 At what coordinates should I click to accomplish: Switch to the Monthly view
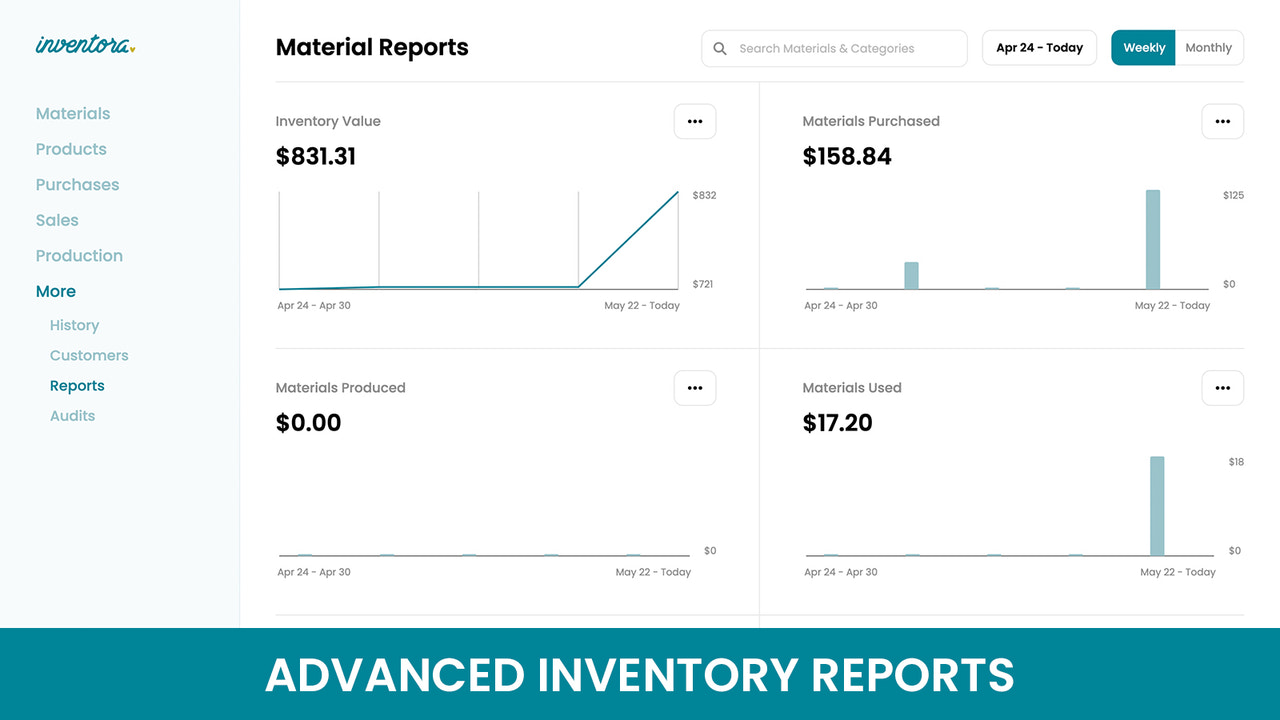[x=1208, y=47]
